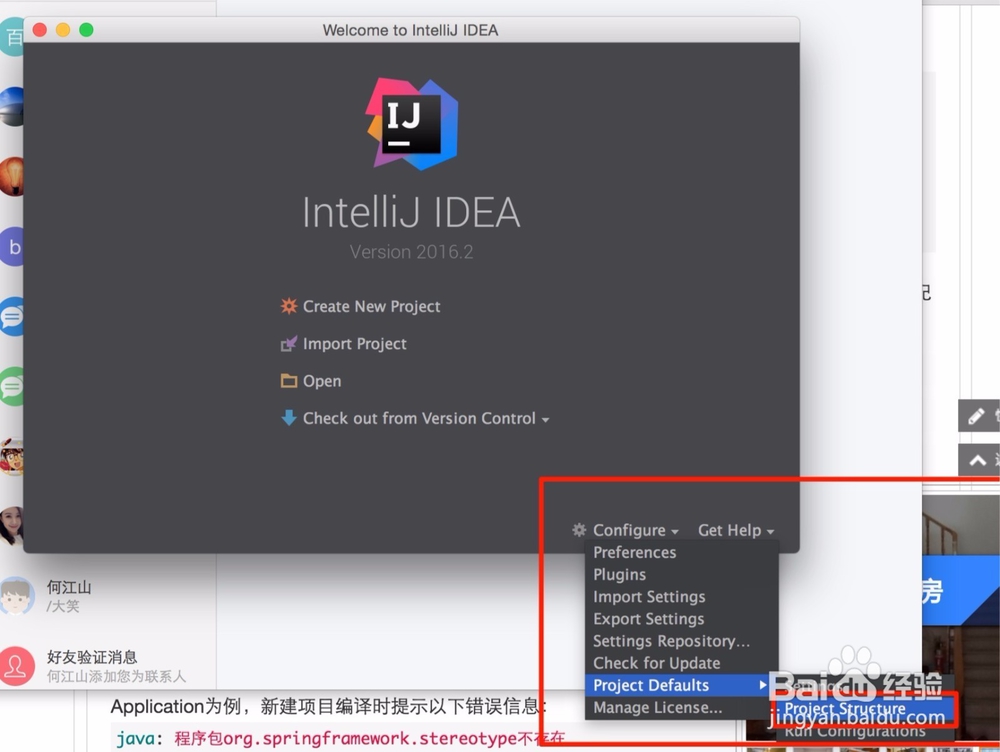The height and width of the screenshot is (752, 1000).
Task: Open the purple 'b' avatar in the chat sidebar
Action: click(x=13, y=247)
